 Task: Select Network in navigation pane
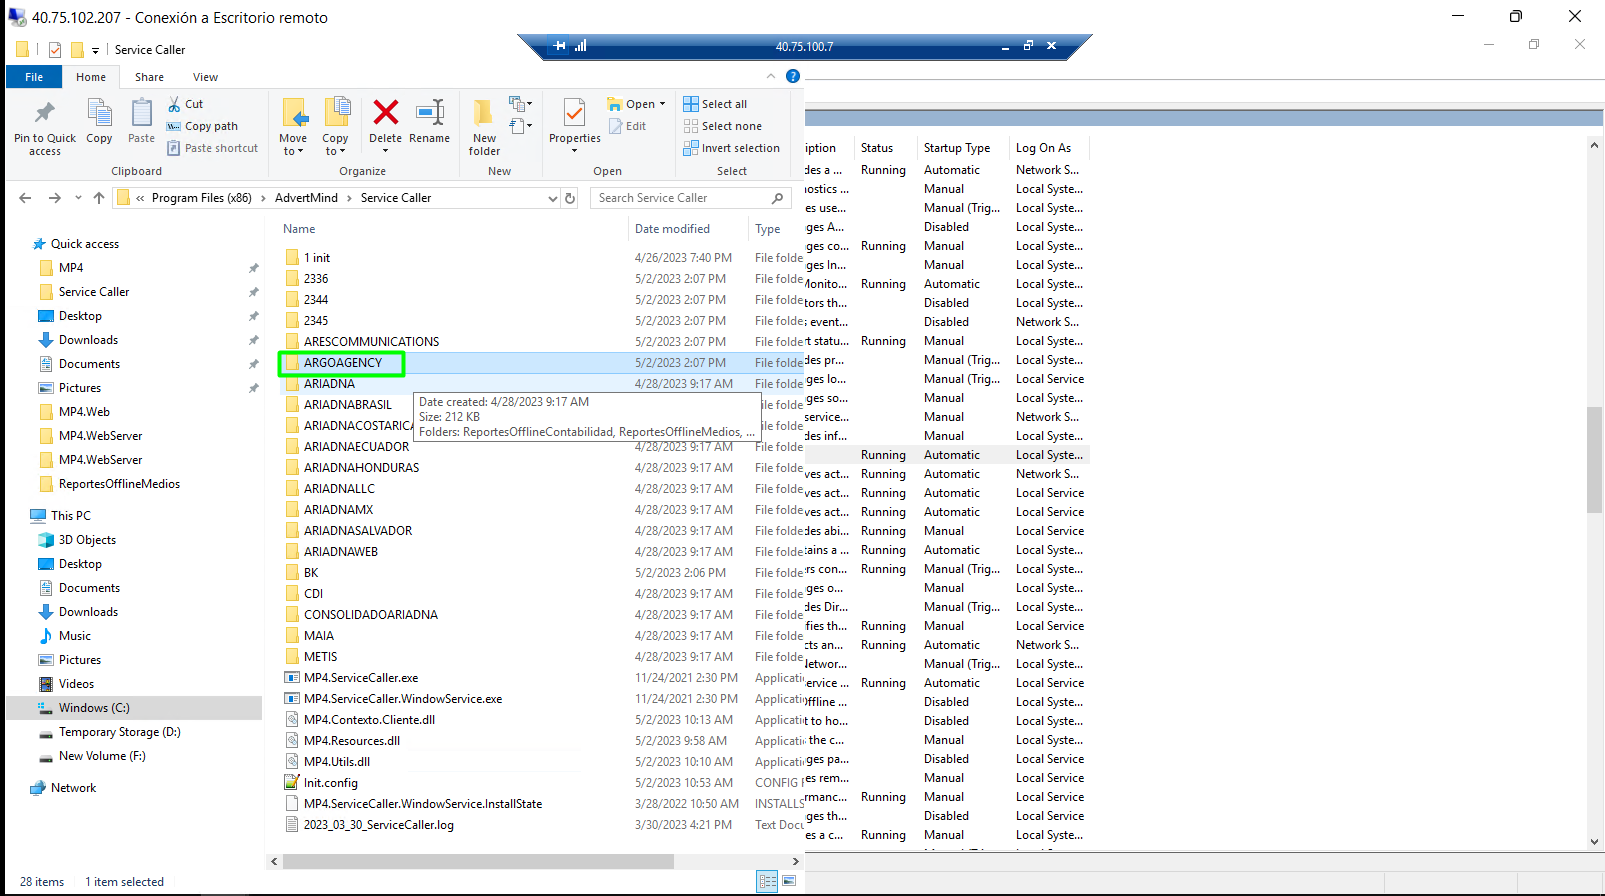74,788
